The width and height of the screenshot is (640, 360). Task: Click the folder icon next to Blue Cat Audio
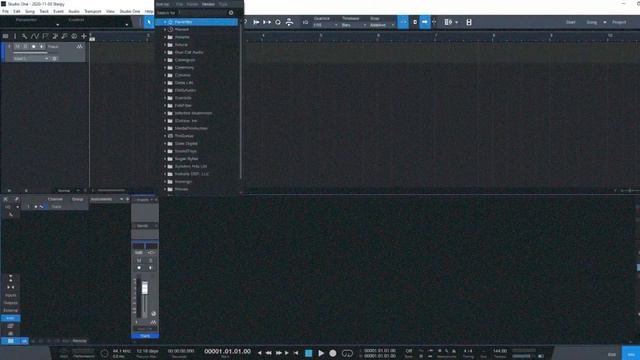click(x=170, y=52)
